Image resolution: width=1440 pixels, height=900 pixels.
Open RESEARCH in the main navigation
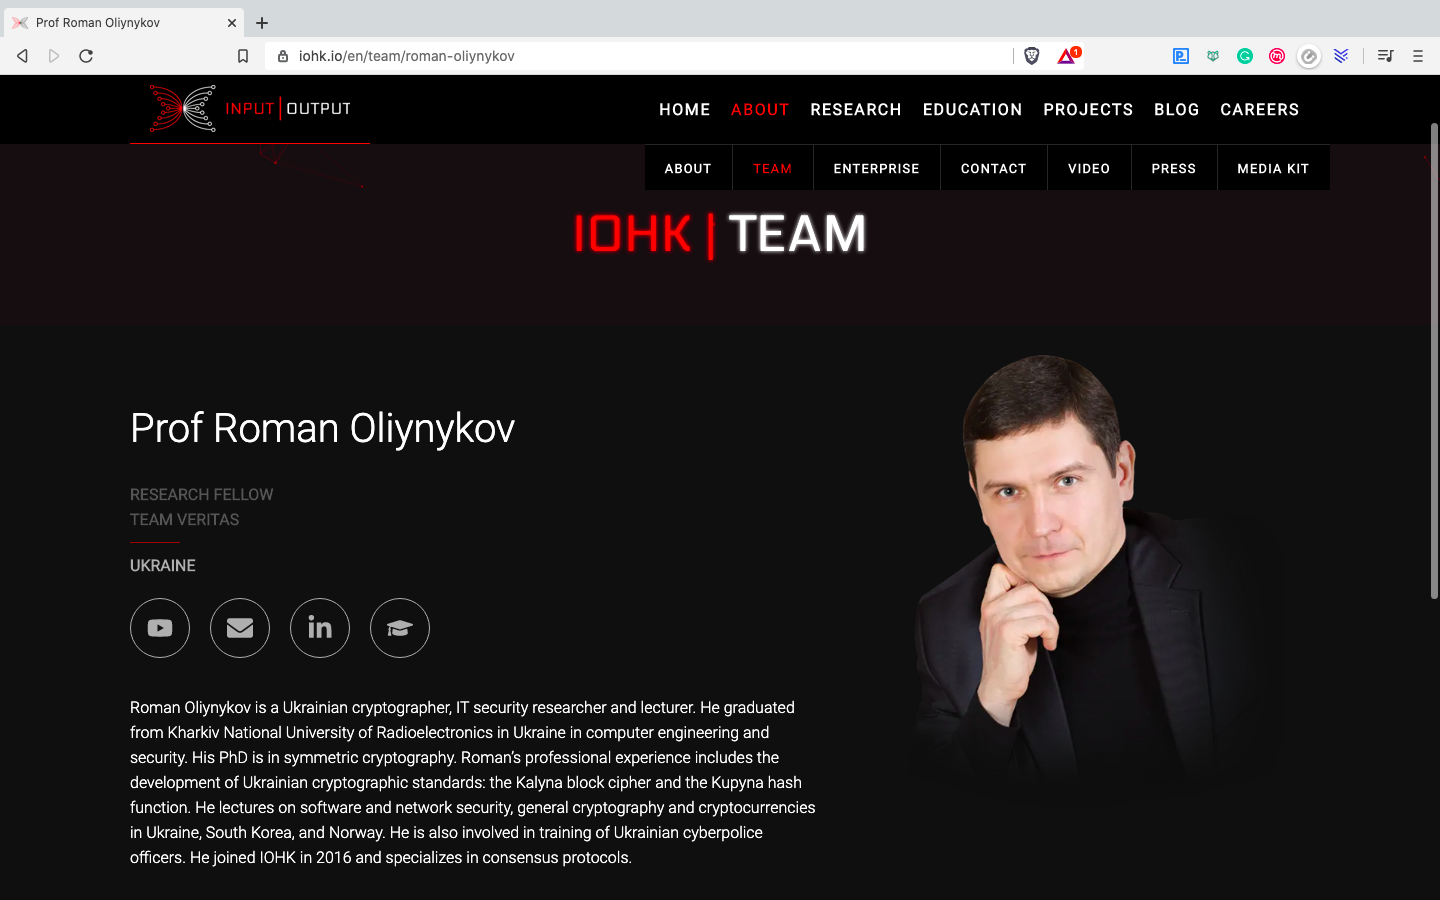click(x=856, y=110)
